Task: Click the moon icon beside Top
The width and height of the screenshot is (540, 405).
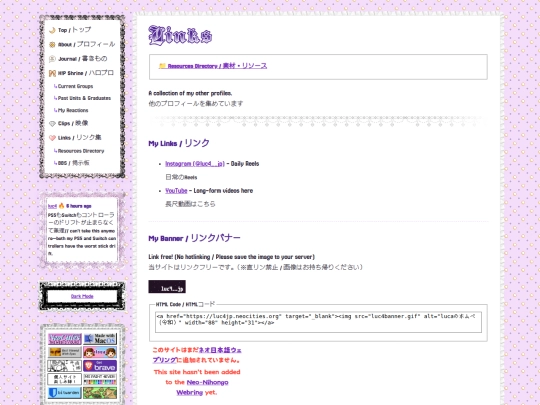Action: pyautogui.click(x=52, y=30)
